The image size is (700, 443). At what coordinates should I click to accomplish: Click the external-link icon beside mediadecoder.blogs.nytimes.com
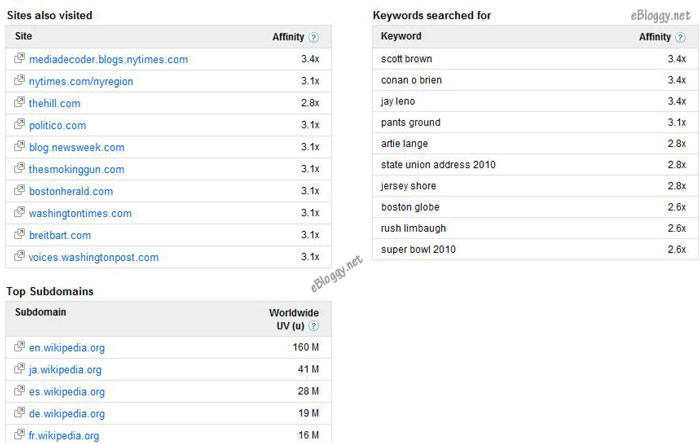(x=19, y=58)
